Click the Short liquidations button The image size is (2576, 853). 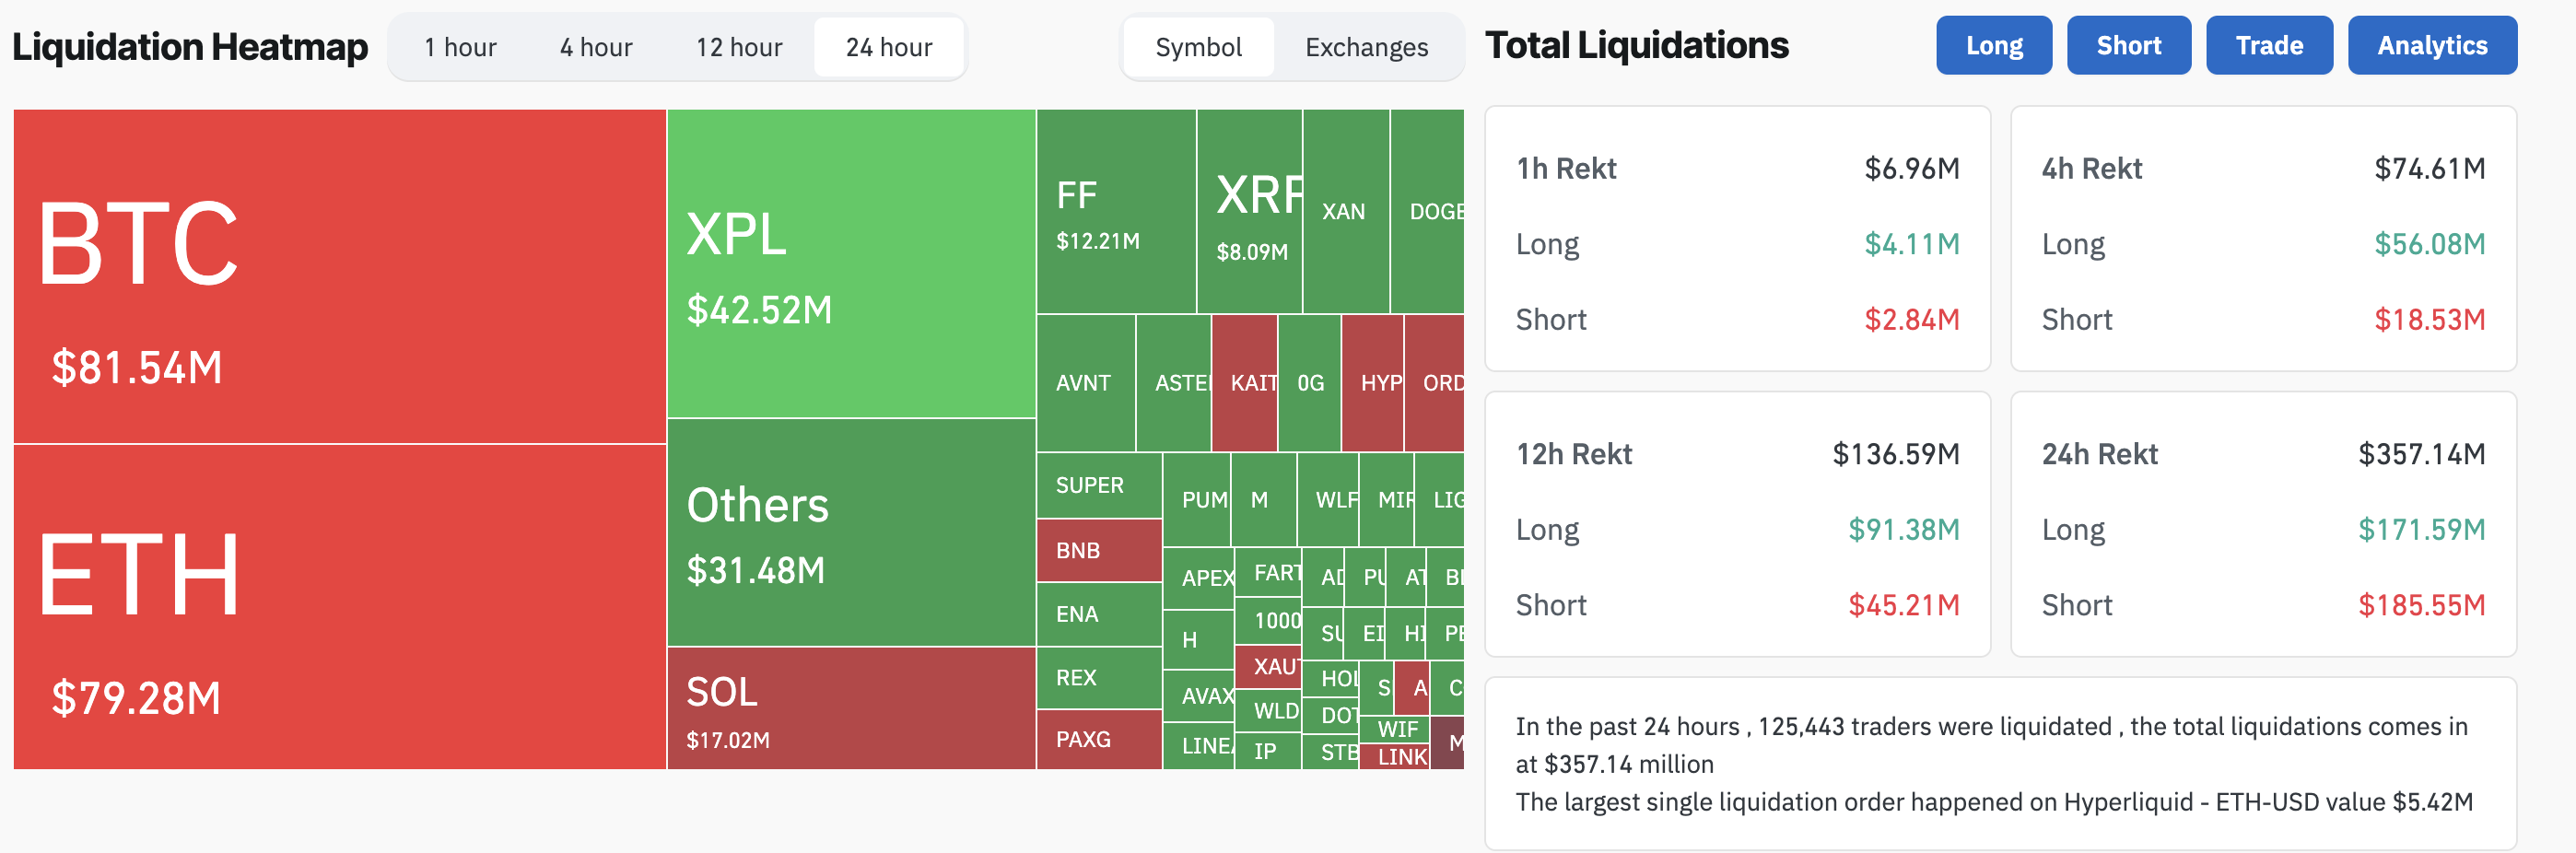(2128, 45)
